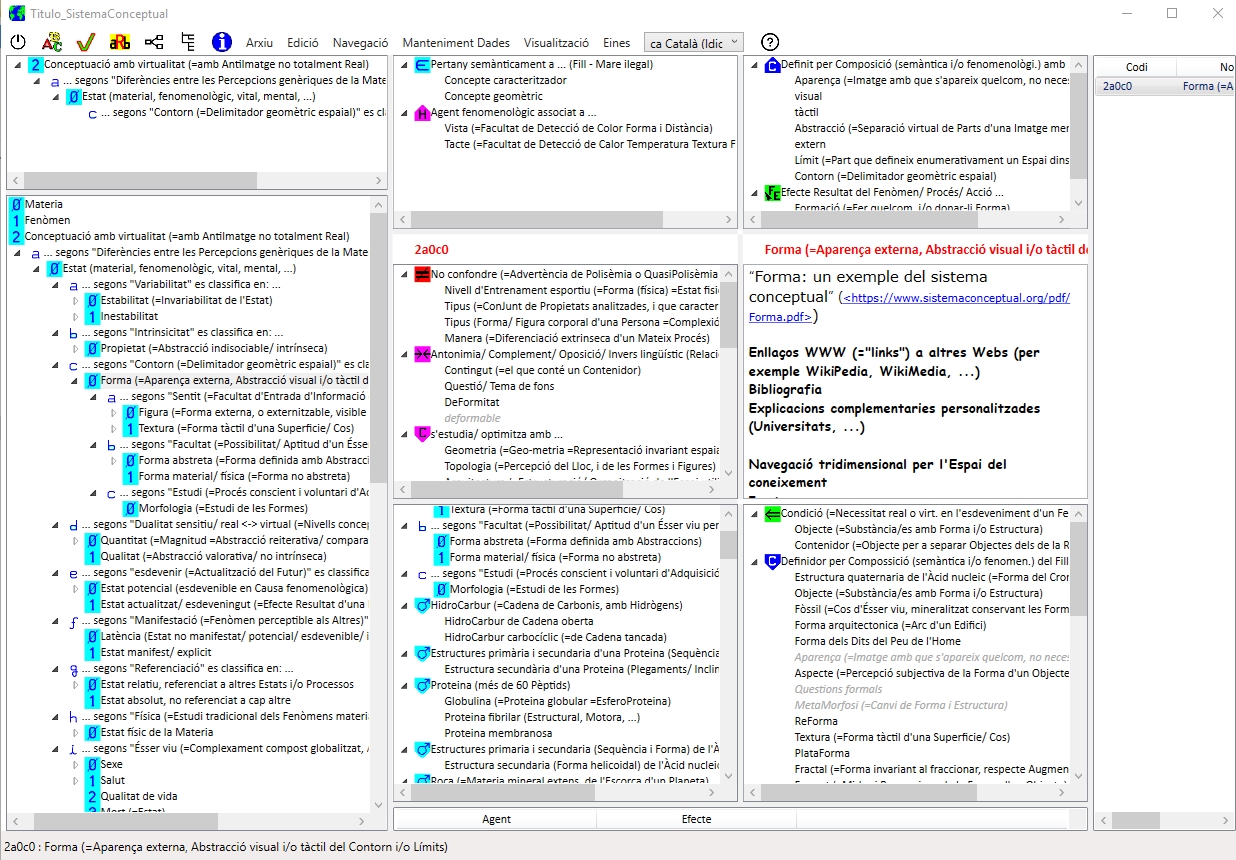Click the blue C icon beside 'Definidor per Composició'
Viewport: 1236px width, 860px height.
pos(772,562)
